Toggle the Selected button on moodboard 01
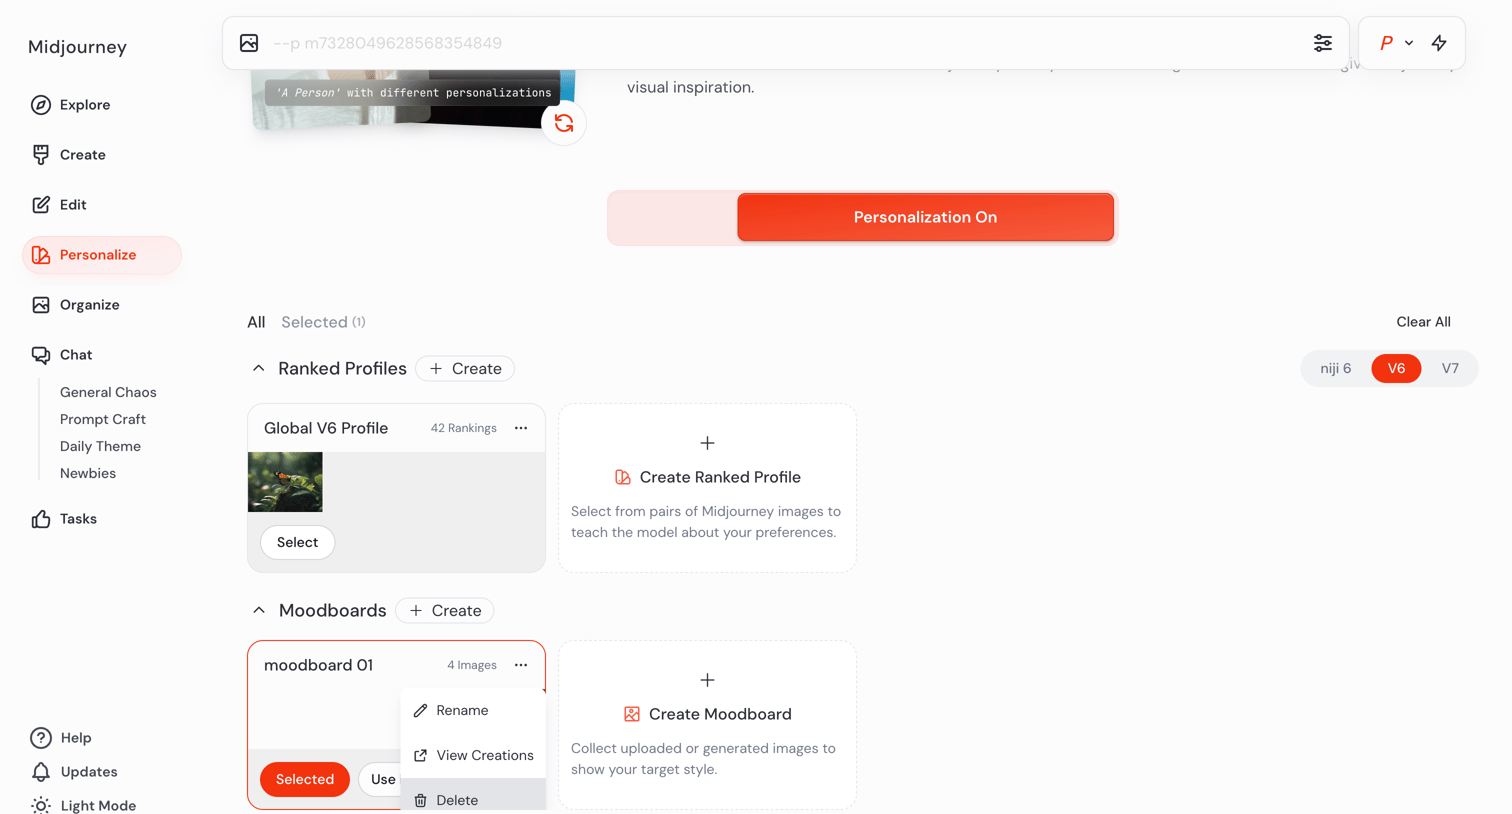The width and height of the screenshot is (1512, 814). point(305,779)
